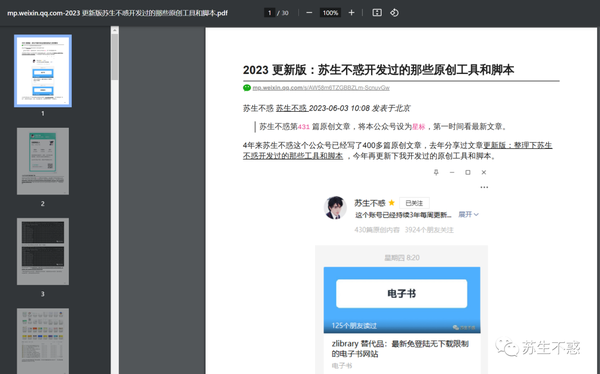Click the pink 星标 text

(x=419, y=127)
